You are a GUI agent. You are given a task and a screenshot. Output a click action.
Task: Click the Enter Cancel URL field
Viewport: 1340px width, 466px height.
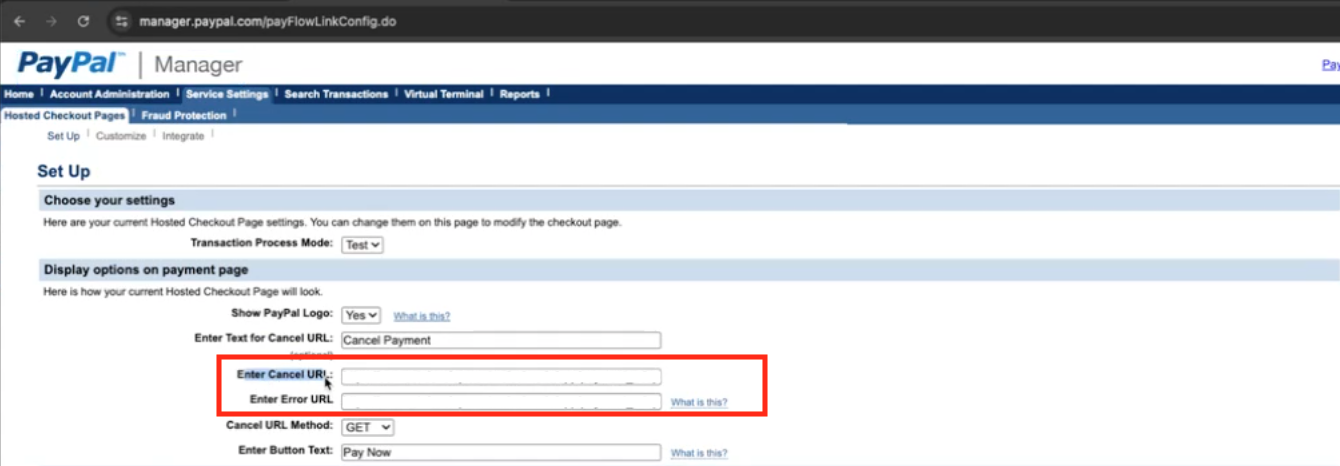click(501, 377)
